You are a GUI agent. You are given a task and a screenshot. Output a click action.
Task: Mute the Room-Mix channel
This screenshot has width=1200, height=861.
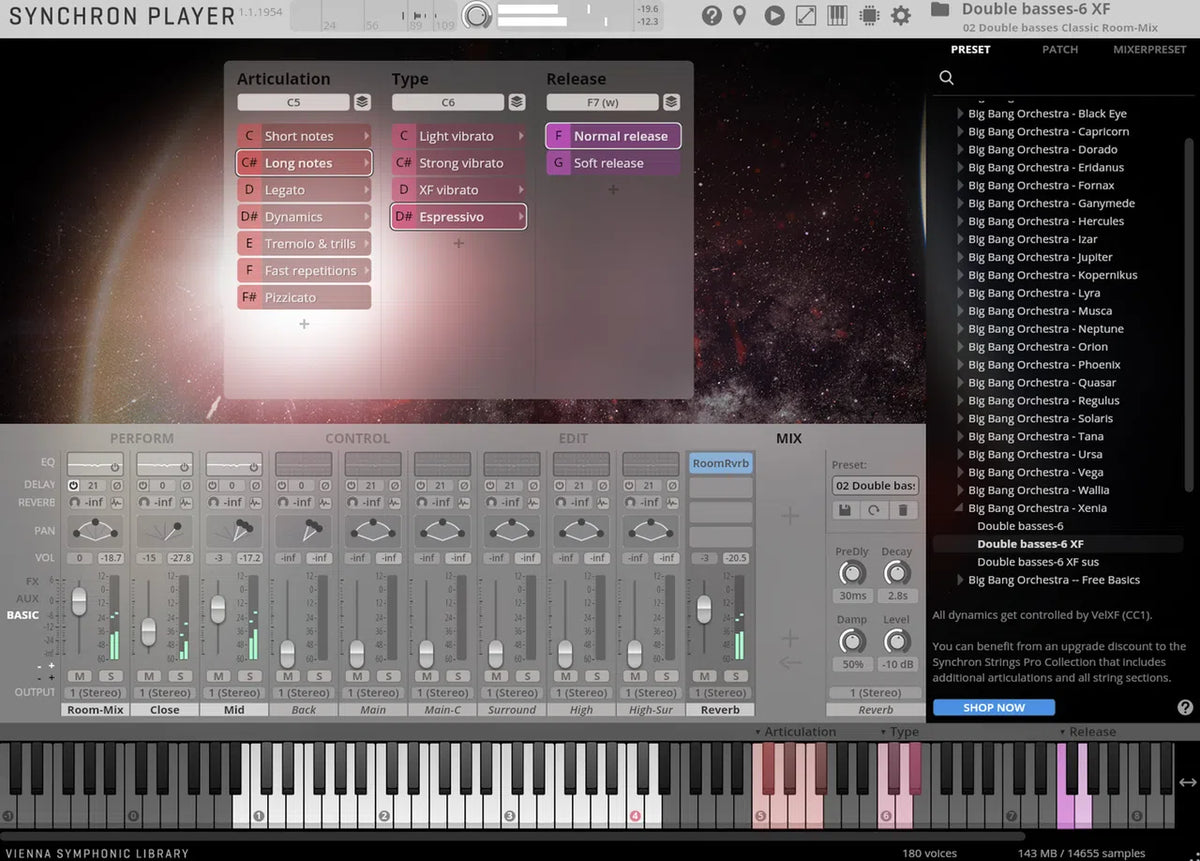click(x=79, y=677)
